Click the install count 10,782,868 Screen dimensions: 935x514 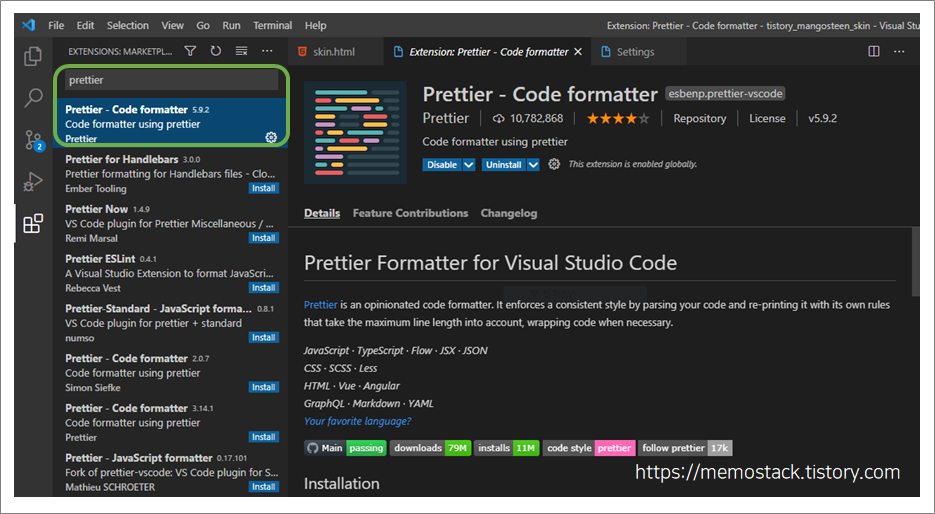tap(528, 119)
